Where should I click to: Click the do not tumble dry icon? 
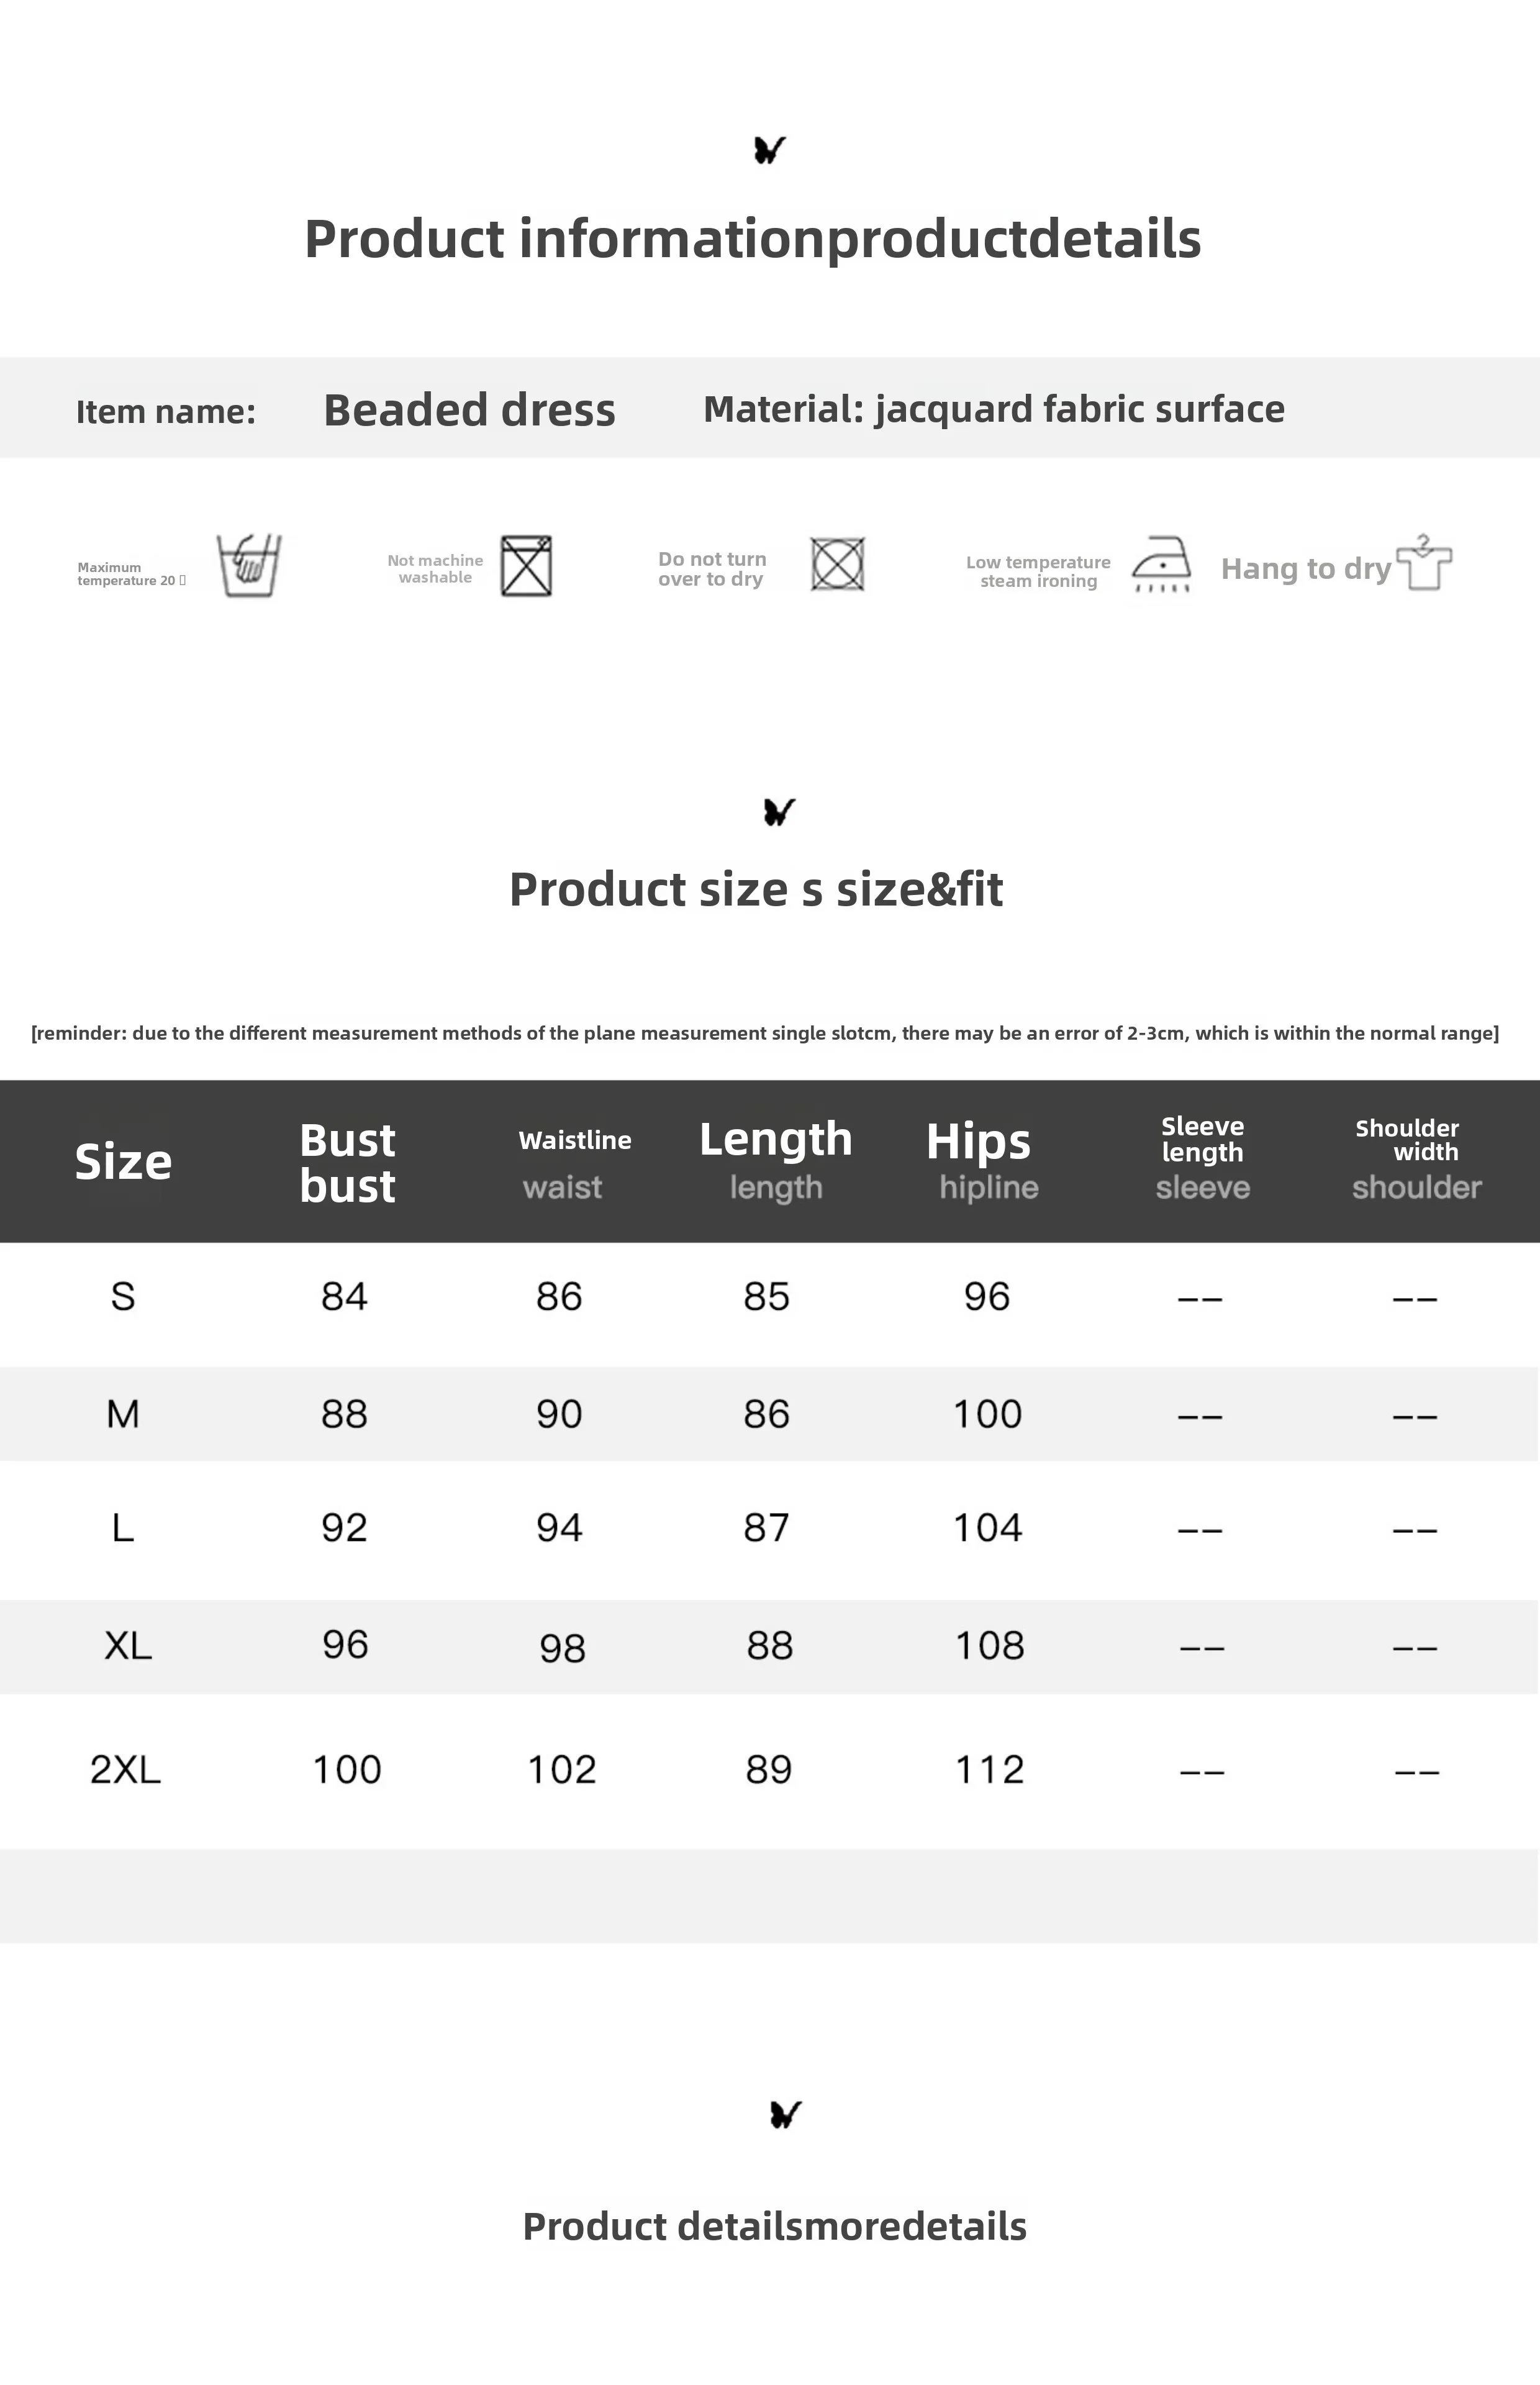point(837,564)
